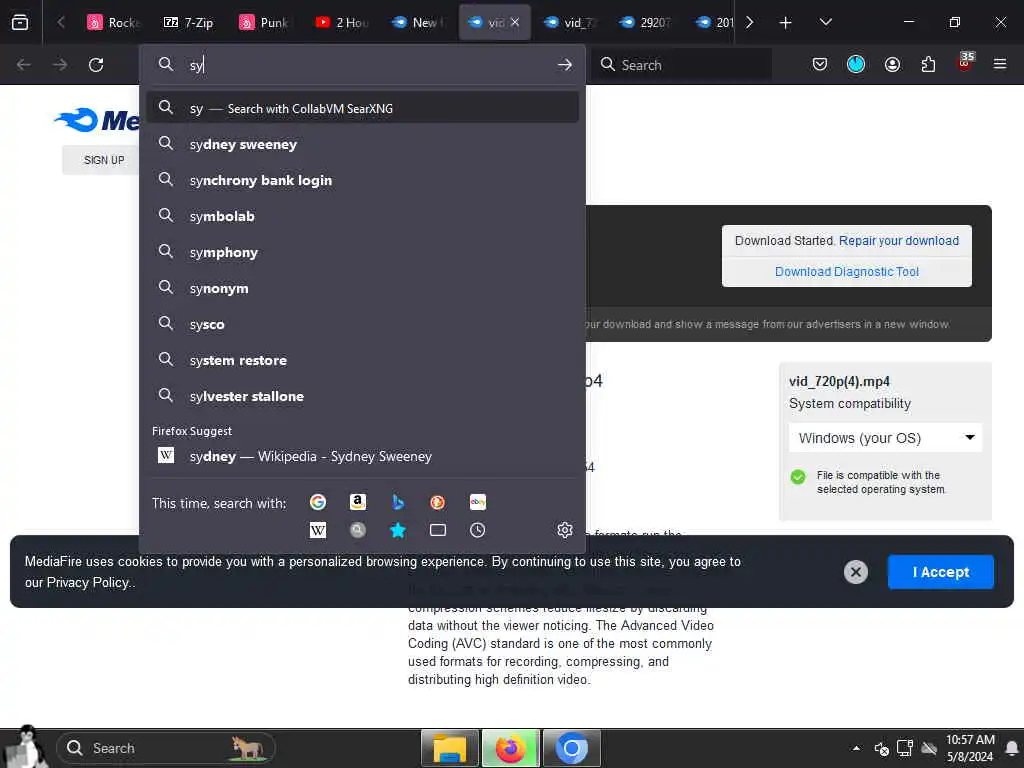Search this time with Amazon

358,502
